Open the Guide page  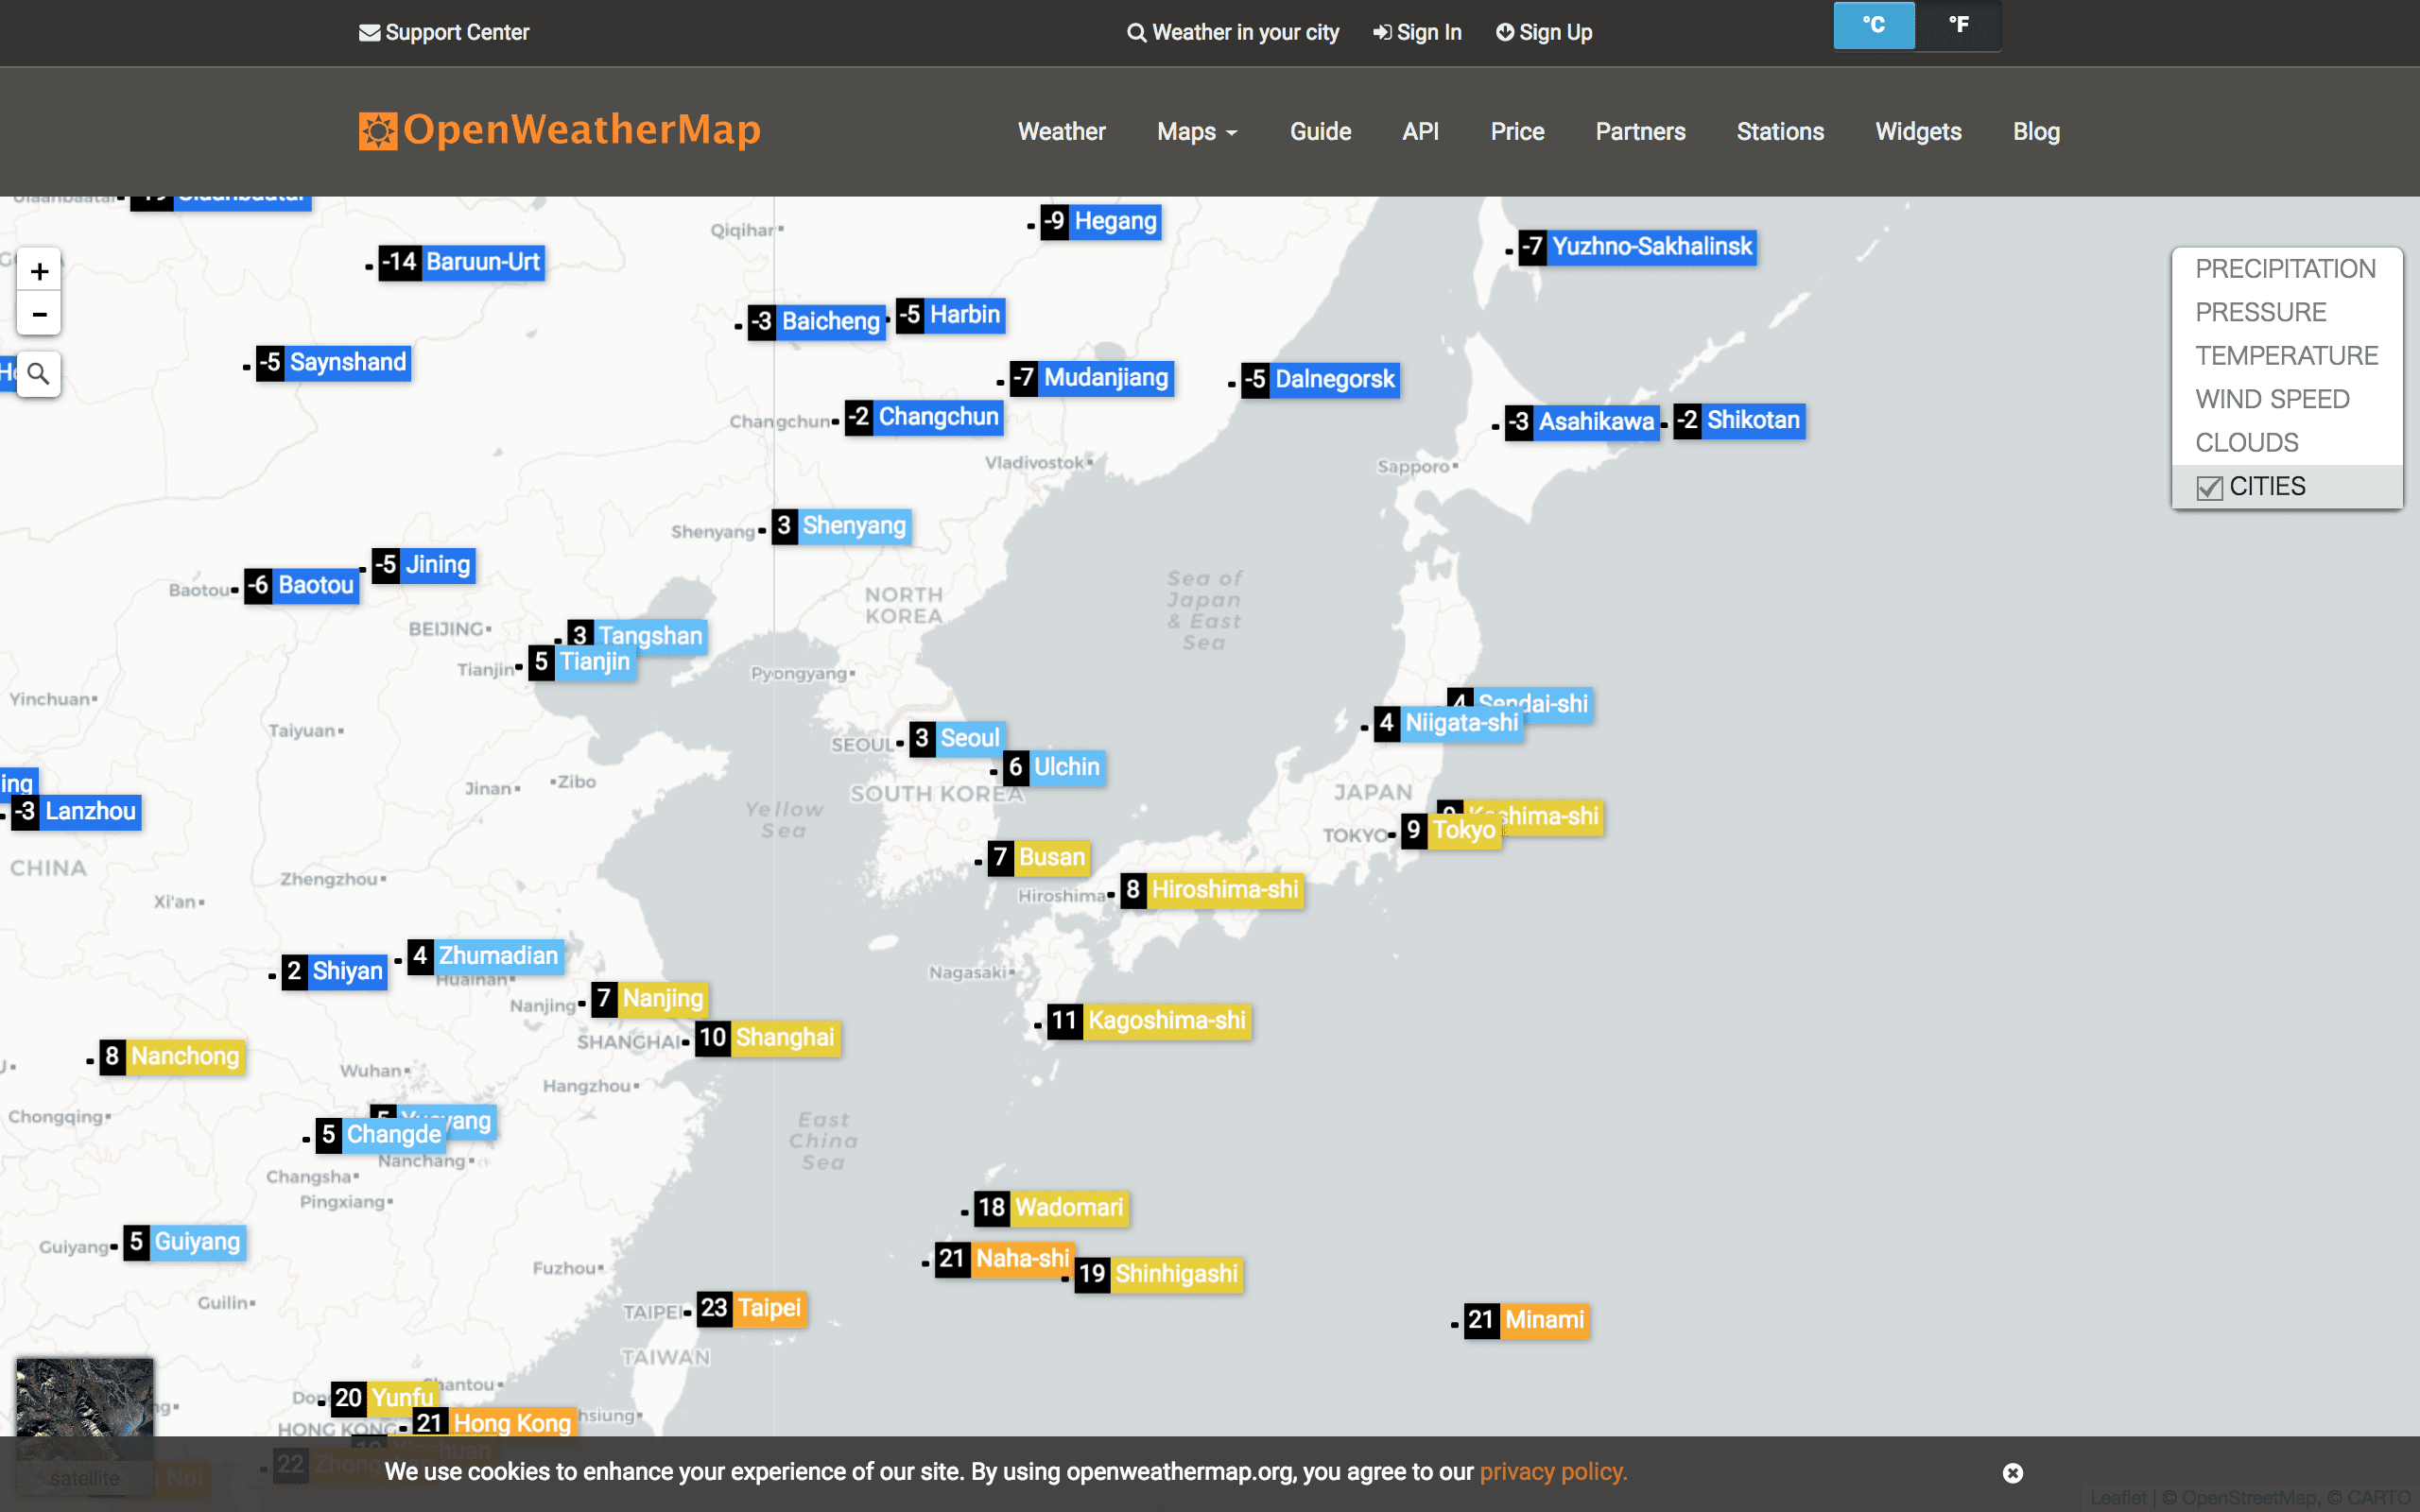1320,132
